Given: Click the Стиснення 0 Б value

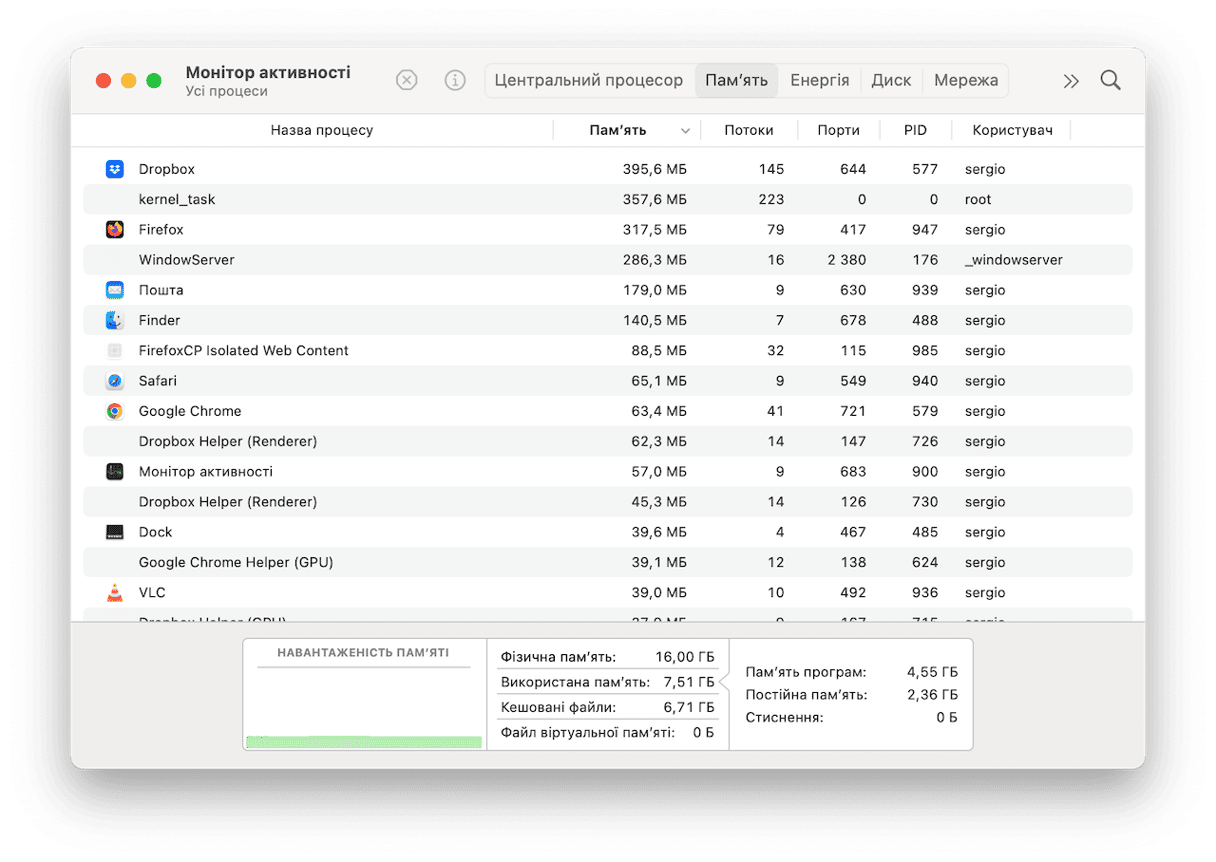Looking at the screenshot, I should [x=947, y=717].
